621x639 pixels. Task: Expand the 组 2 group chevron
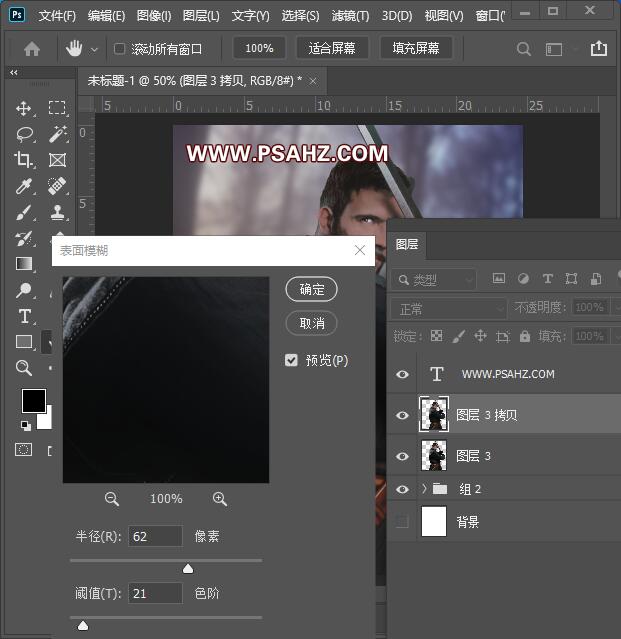click(424, 488)
